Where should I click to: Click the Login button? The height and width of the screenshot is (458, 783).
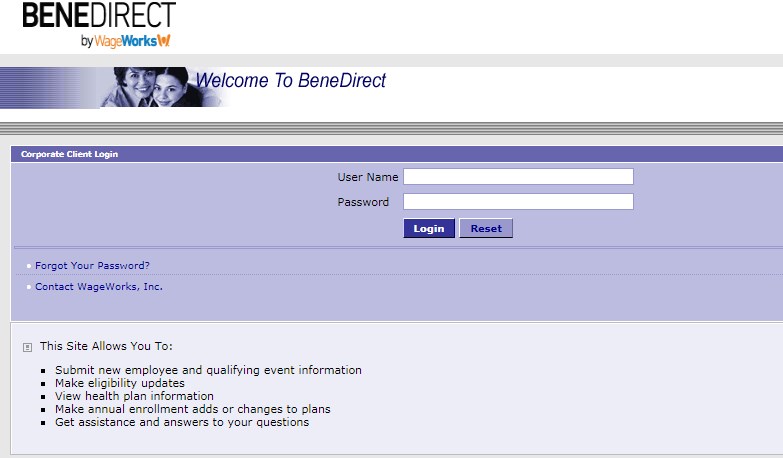429,228
